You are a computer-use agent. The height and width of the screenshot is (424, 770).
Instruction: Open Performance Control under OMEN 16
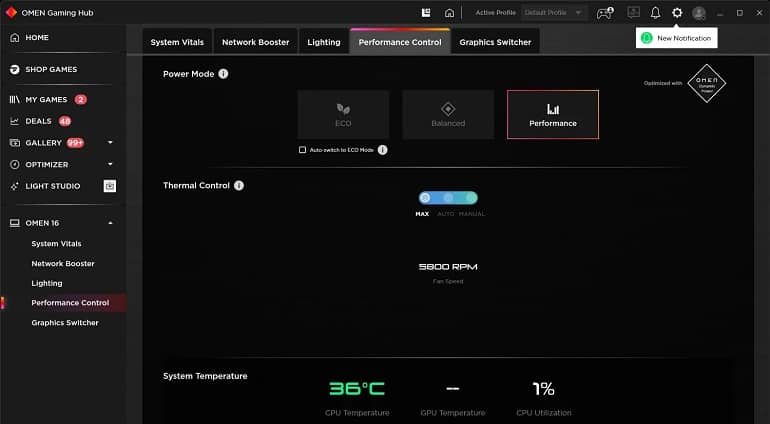(x=70, y=303)
